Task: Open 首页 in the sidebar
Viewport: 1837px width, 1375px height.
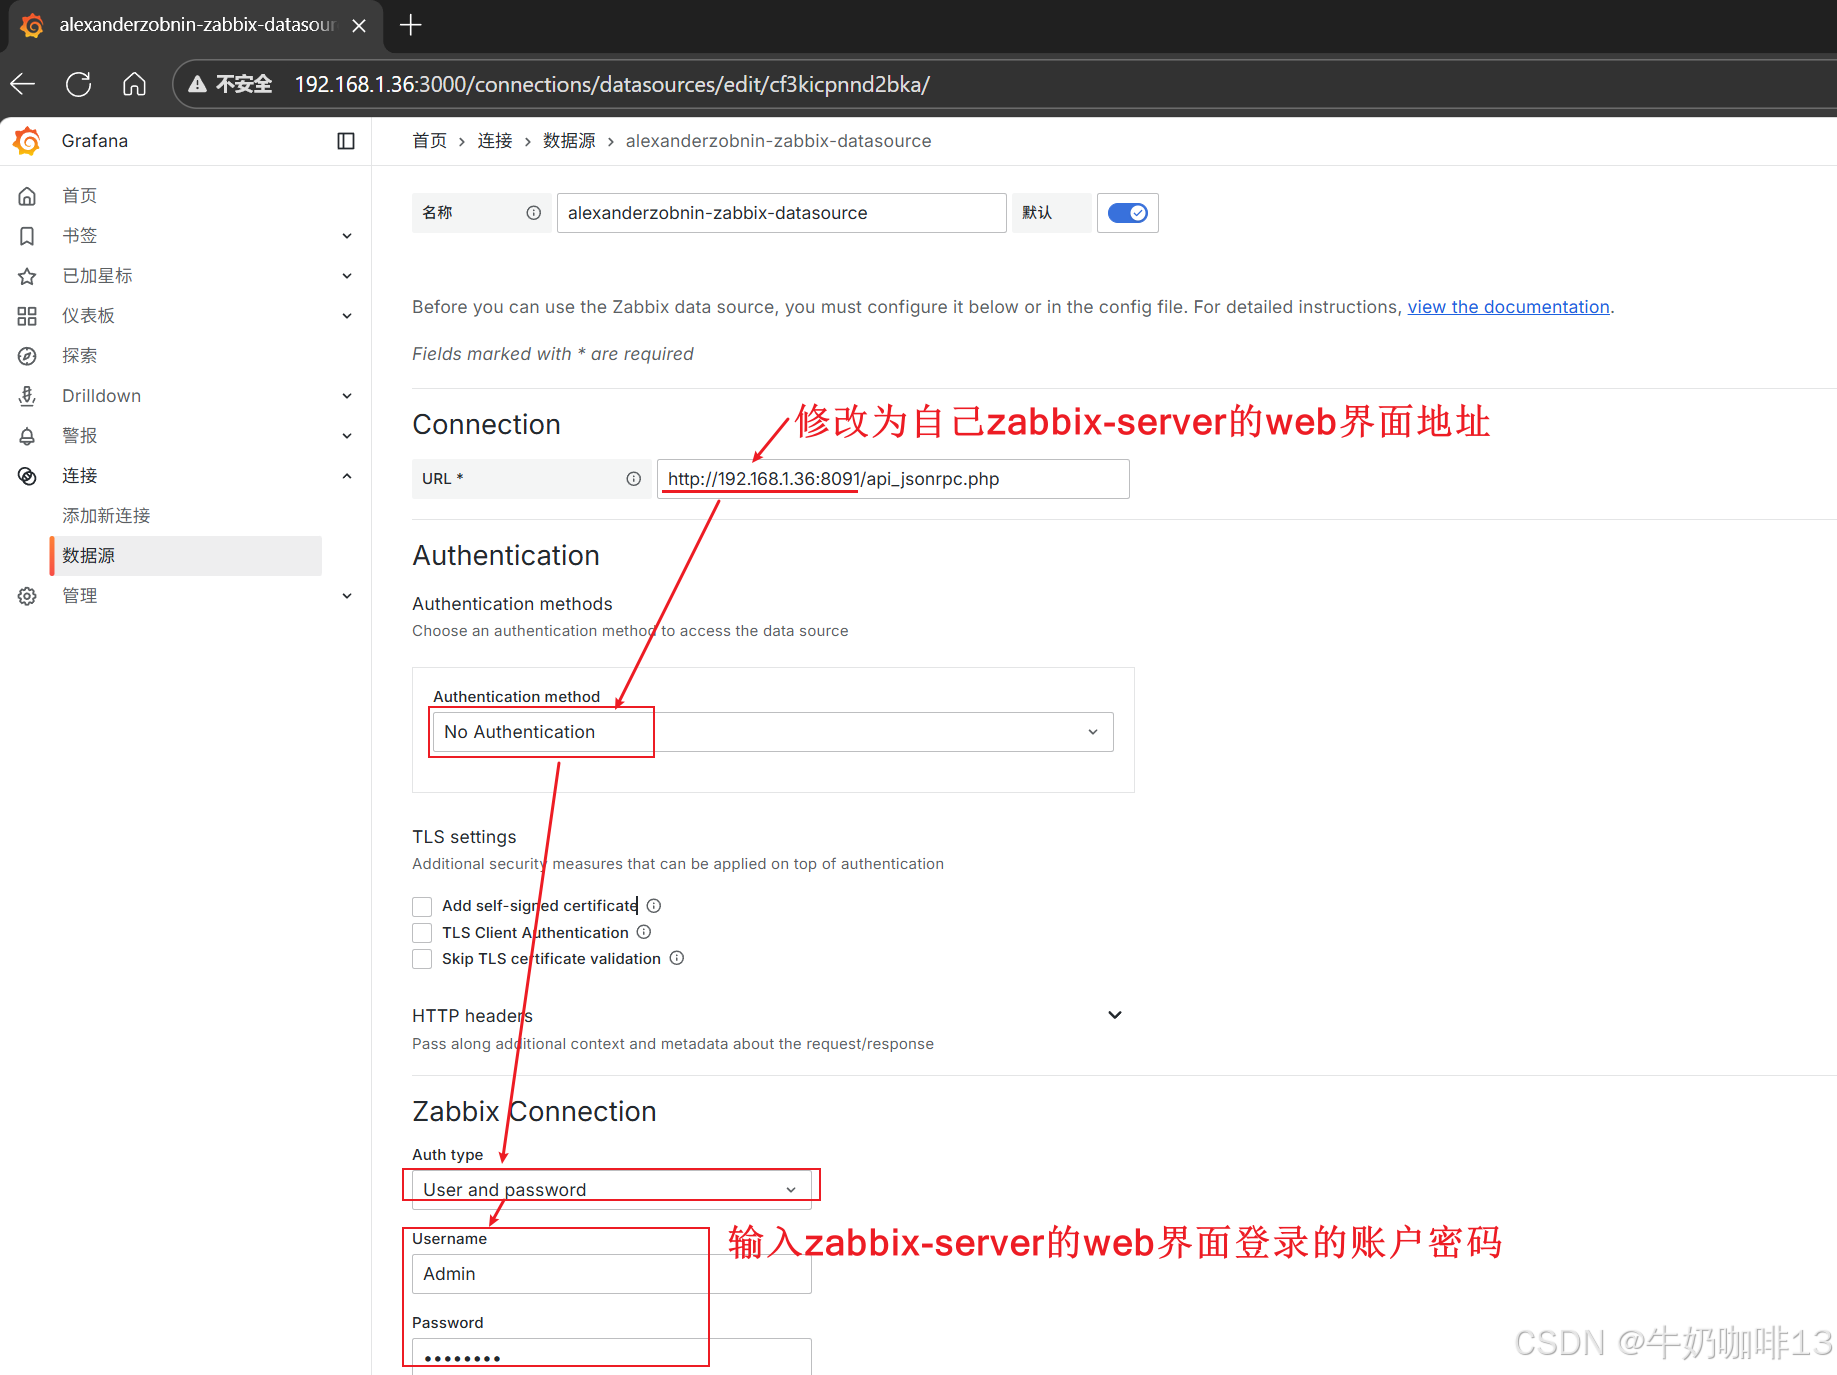Action: 80,196
